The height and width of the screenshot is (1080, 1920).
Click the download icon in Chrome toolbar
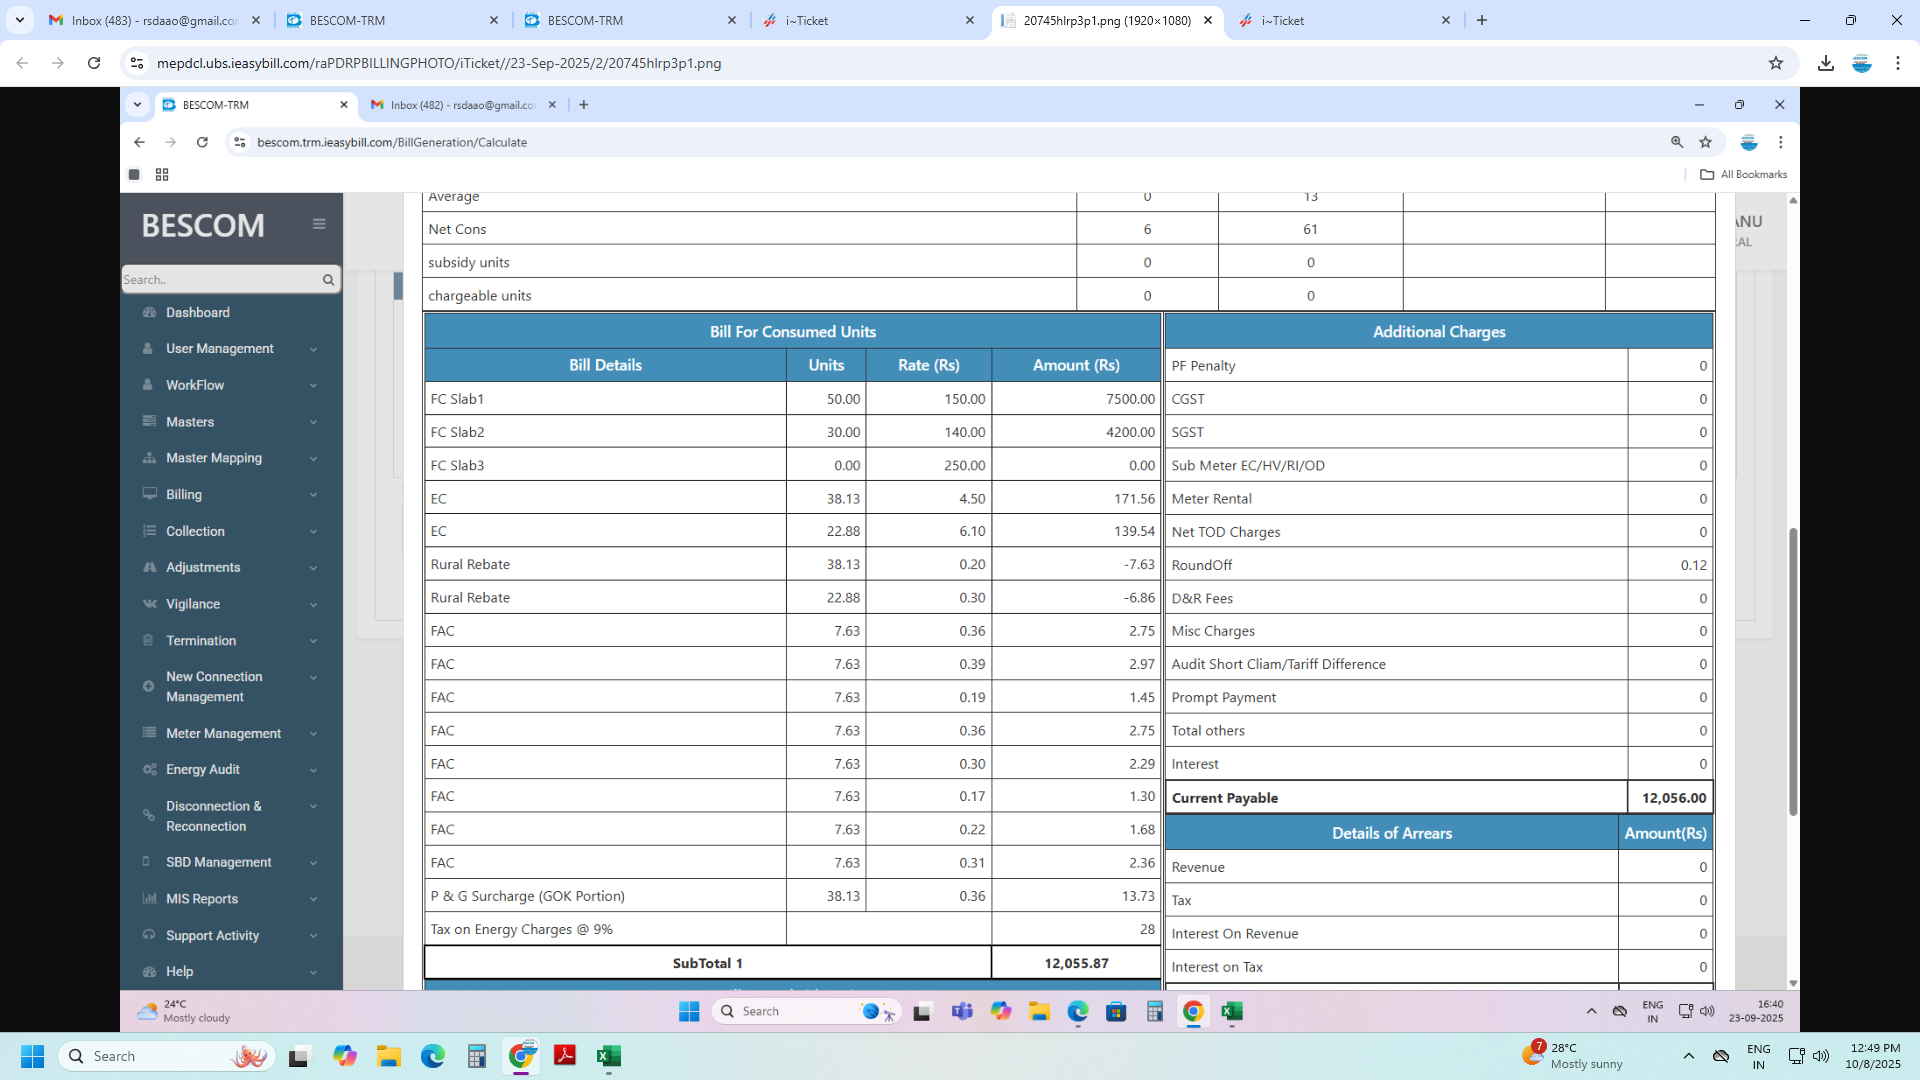point(1826,63)
